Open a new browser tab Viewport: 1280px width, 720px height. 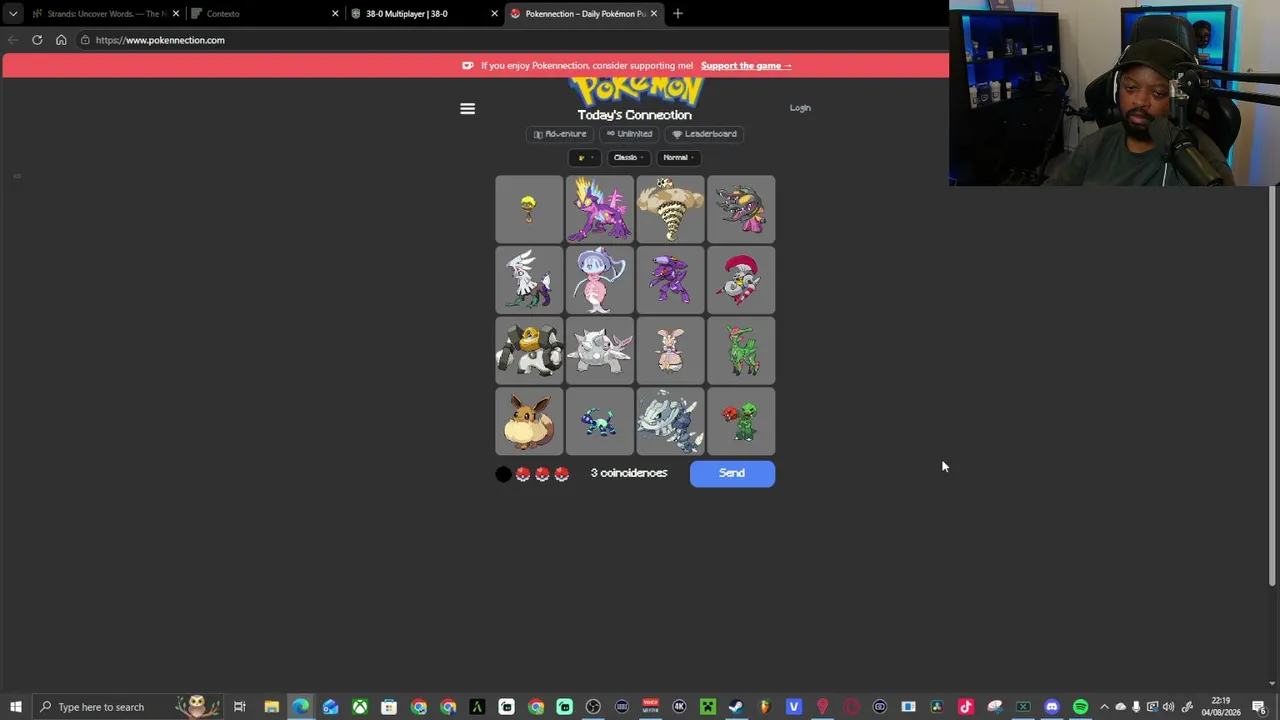[x=678, y=13]
